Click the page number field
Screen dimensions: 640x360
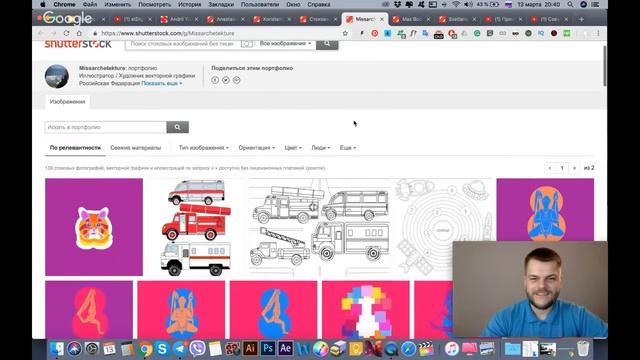562,168
